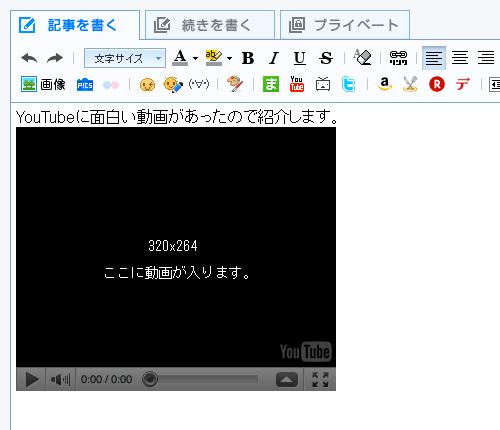Open the 文字サイズ dropdown
500x430 pixels.
click(125, 58)
